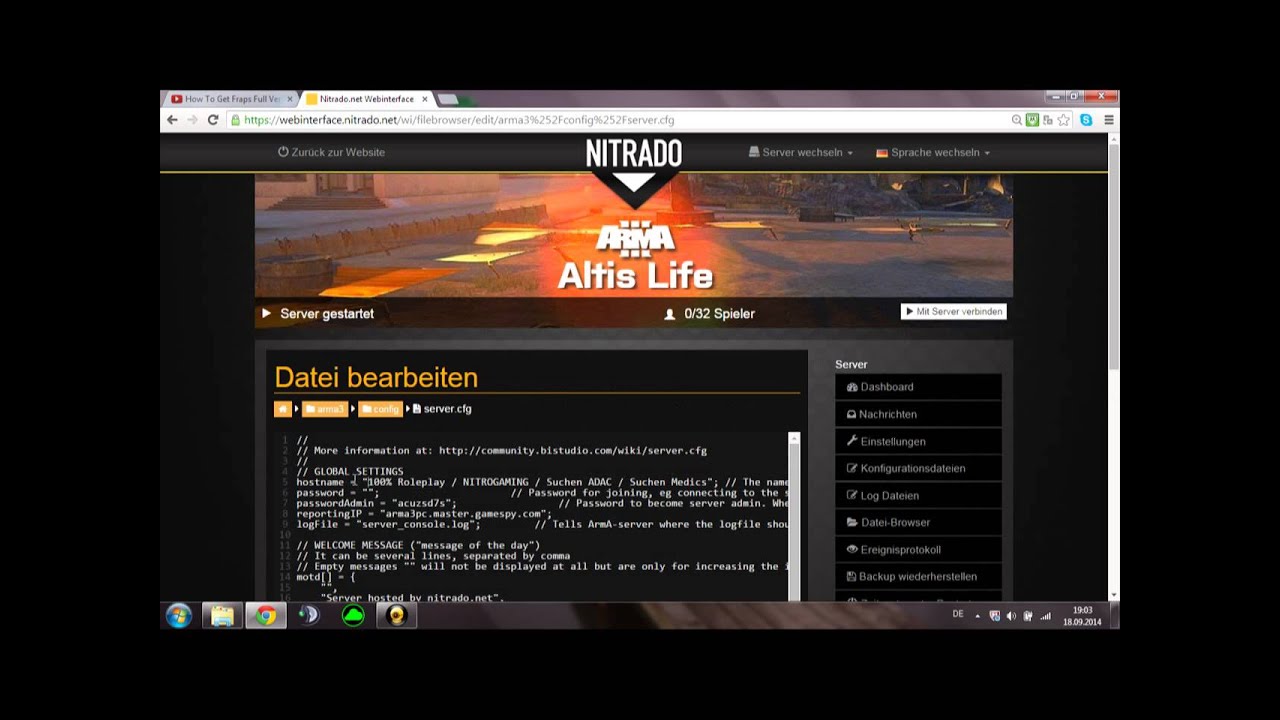The image size is (1280, 720).
Task: Open Log Dateien in the Server menu
Action: coord(918,495)
